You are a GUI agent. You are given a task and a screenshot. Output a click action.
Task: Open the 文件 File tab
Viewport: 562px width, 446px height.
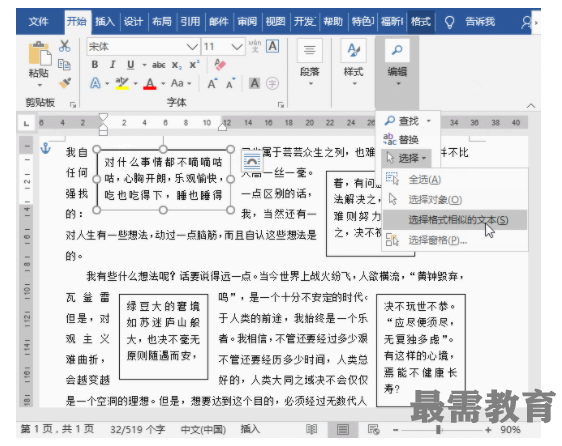pyautogui.click(x=38, y=22)
